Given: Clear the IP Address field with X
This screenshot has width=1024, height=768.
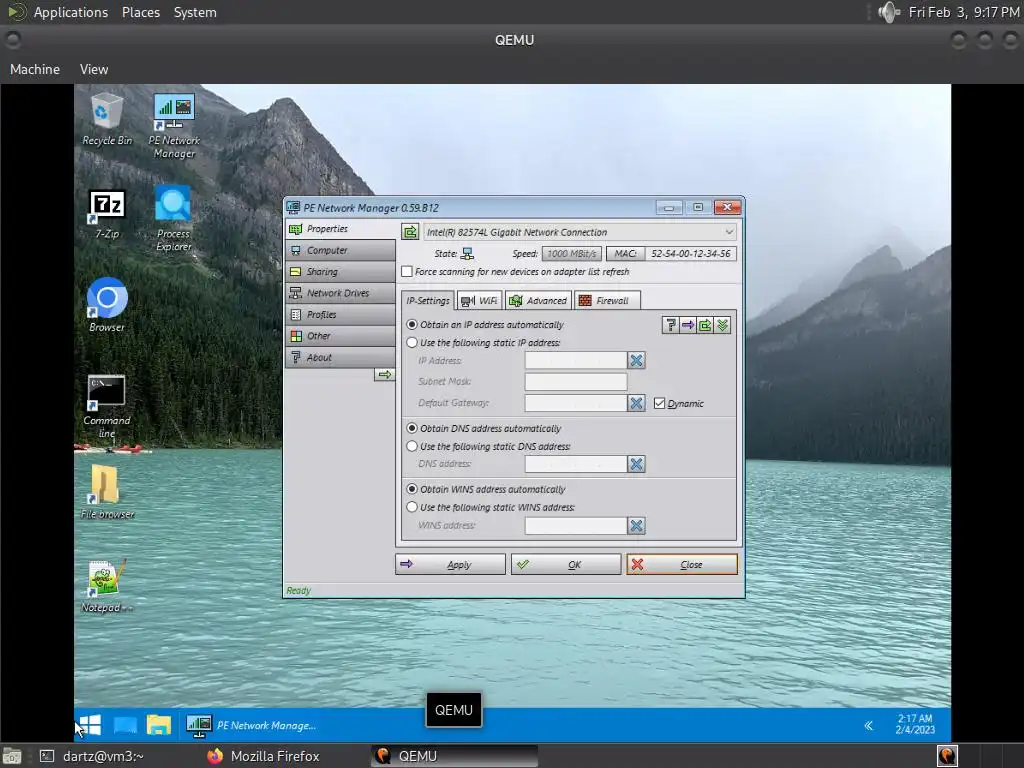Looking at the screenshot, I should 636,360.
